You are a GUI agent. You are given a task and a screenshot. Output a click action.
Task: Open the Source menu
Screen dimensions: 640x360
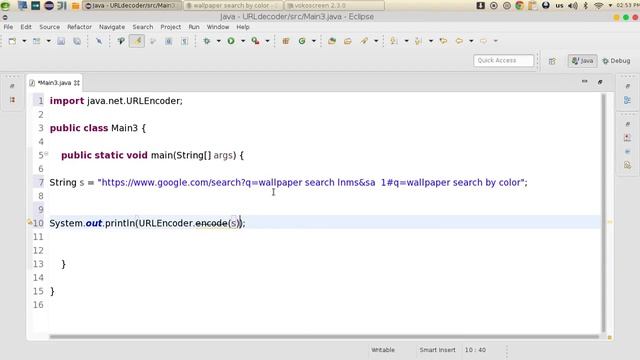(x=49, y=27)
